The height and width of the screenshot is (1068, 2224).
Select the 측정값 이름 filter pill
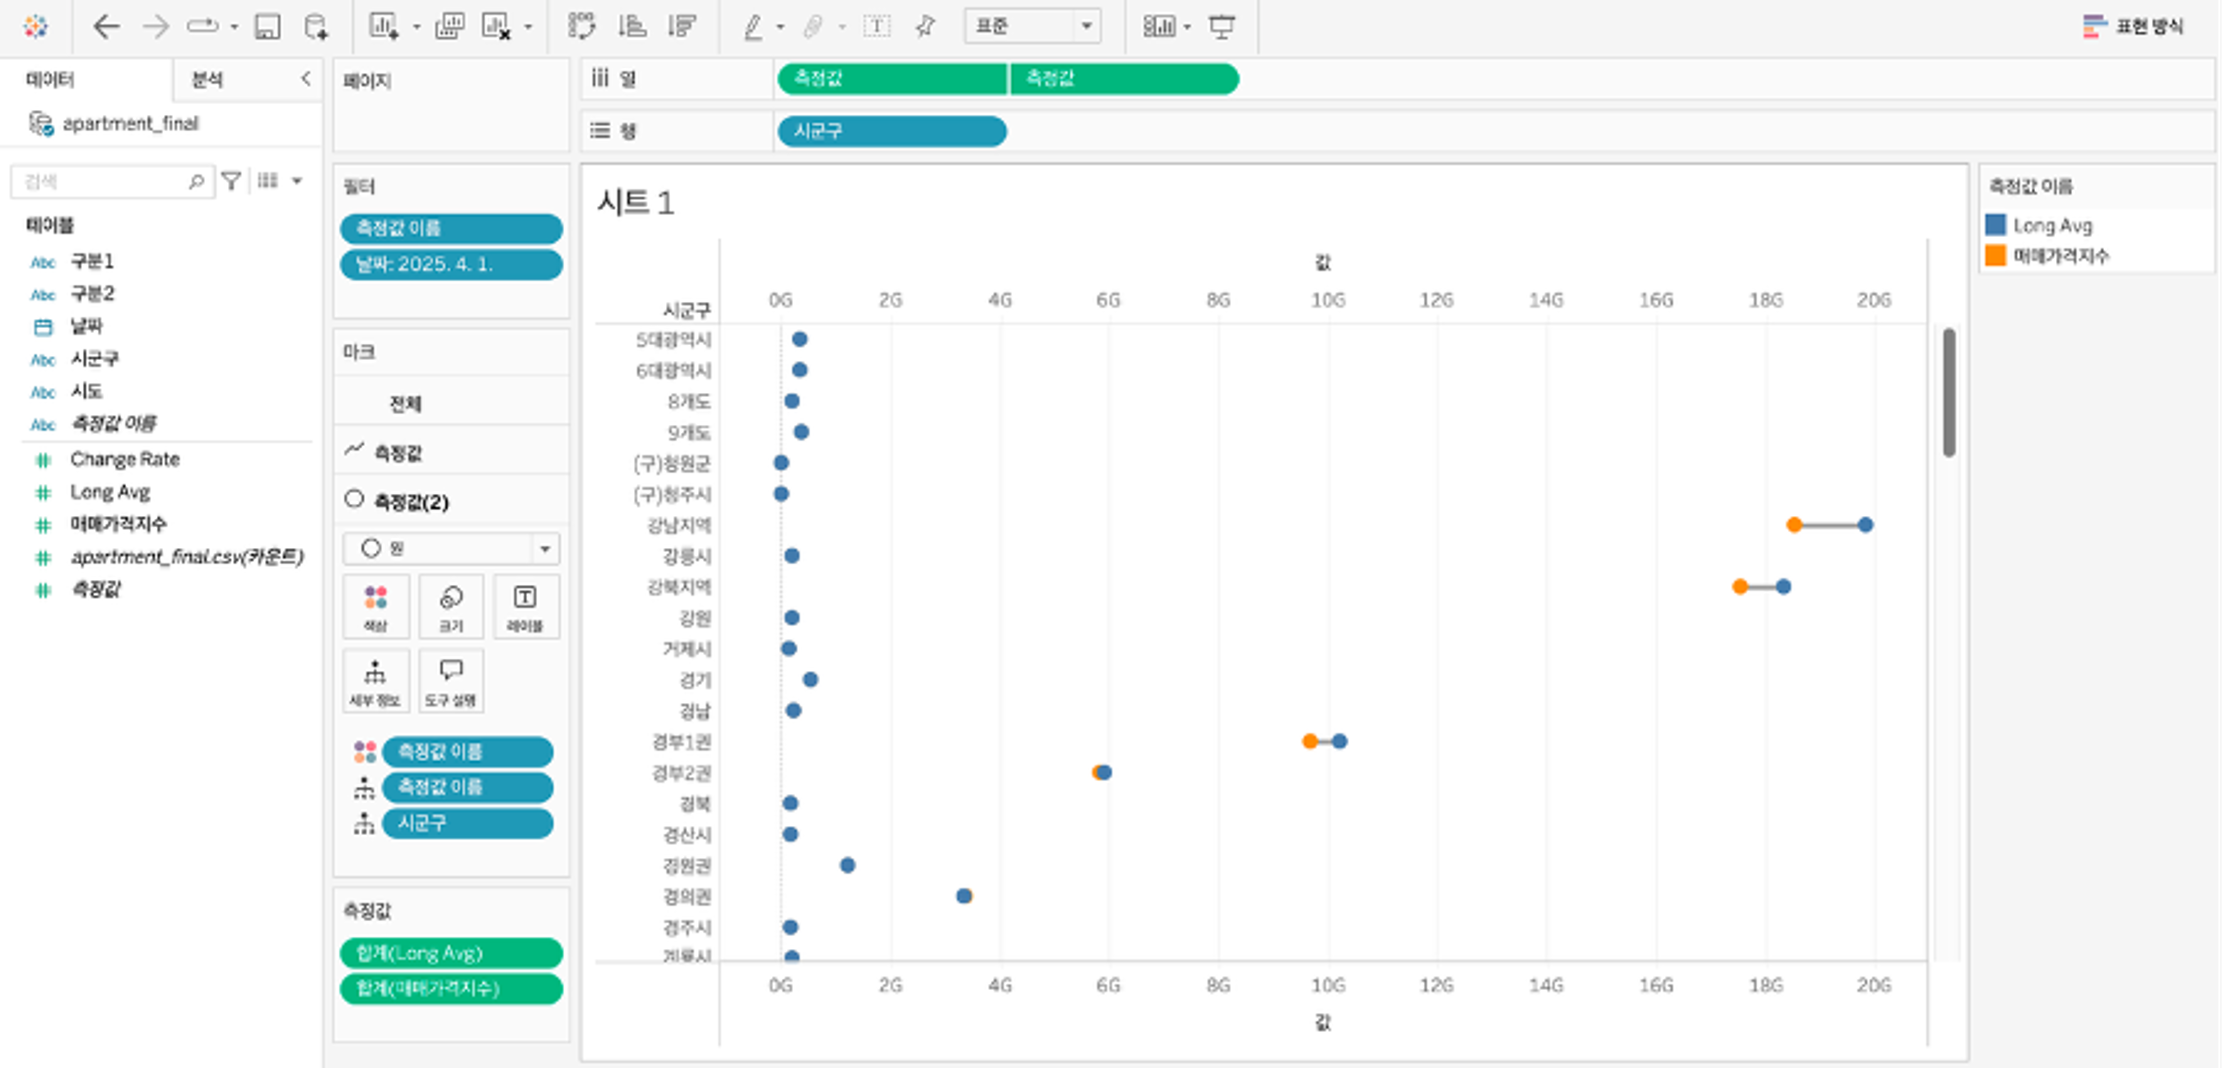[x=451, y=228]
